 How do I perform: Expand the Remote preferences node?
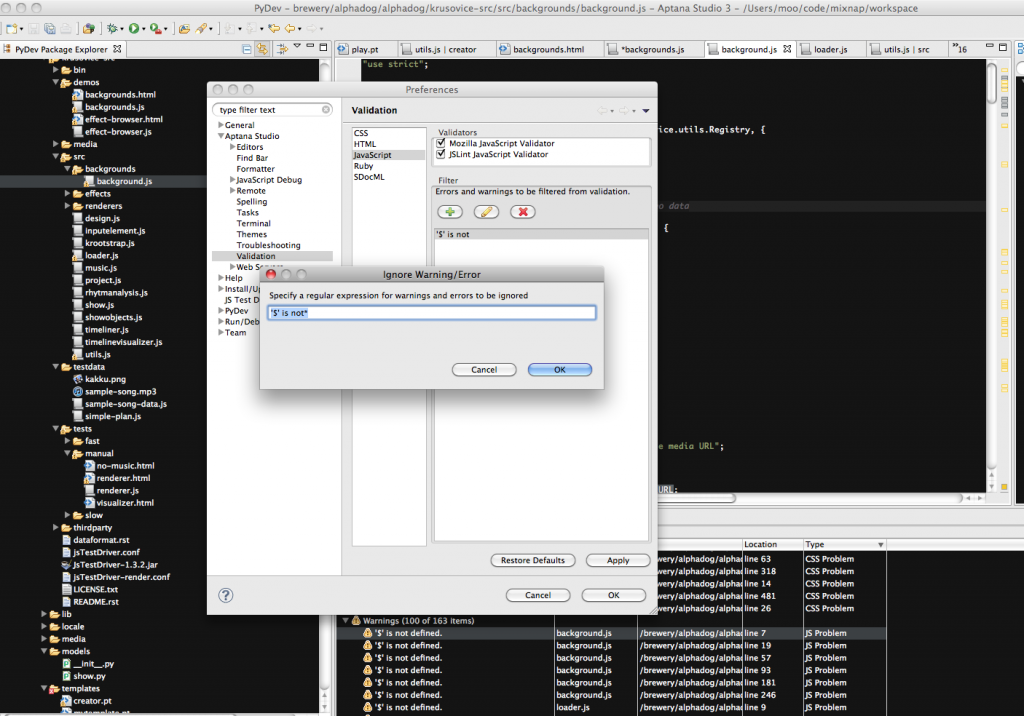pos(232,191)
